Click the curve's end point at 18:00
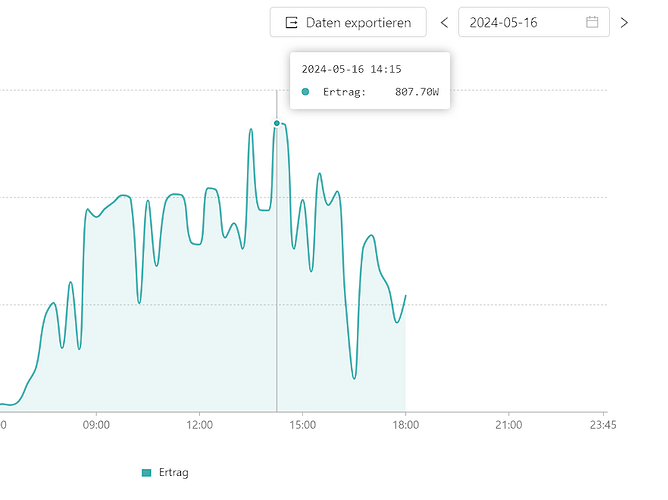The height and width of the screenshot is (500, 668). [x=405, y=296]
